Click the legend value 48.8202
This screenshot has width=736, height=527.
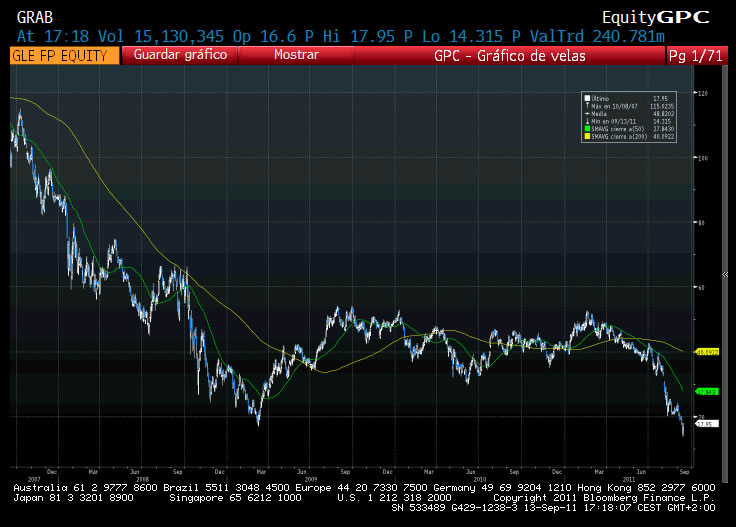click(x=663, y=114)
